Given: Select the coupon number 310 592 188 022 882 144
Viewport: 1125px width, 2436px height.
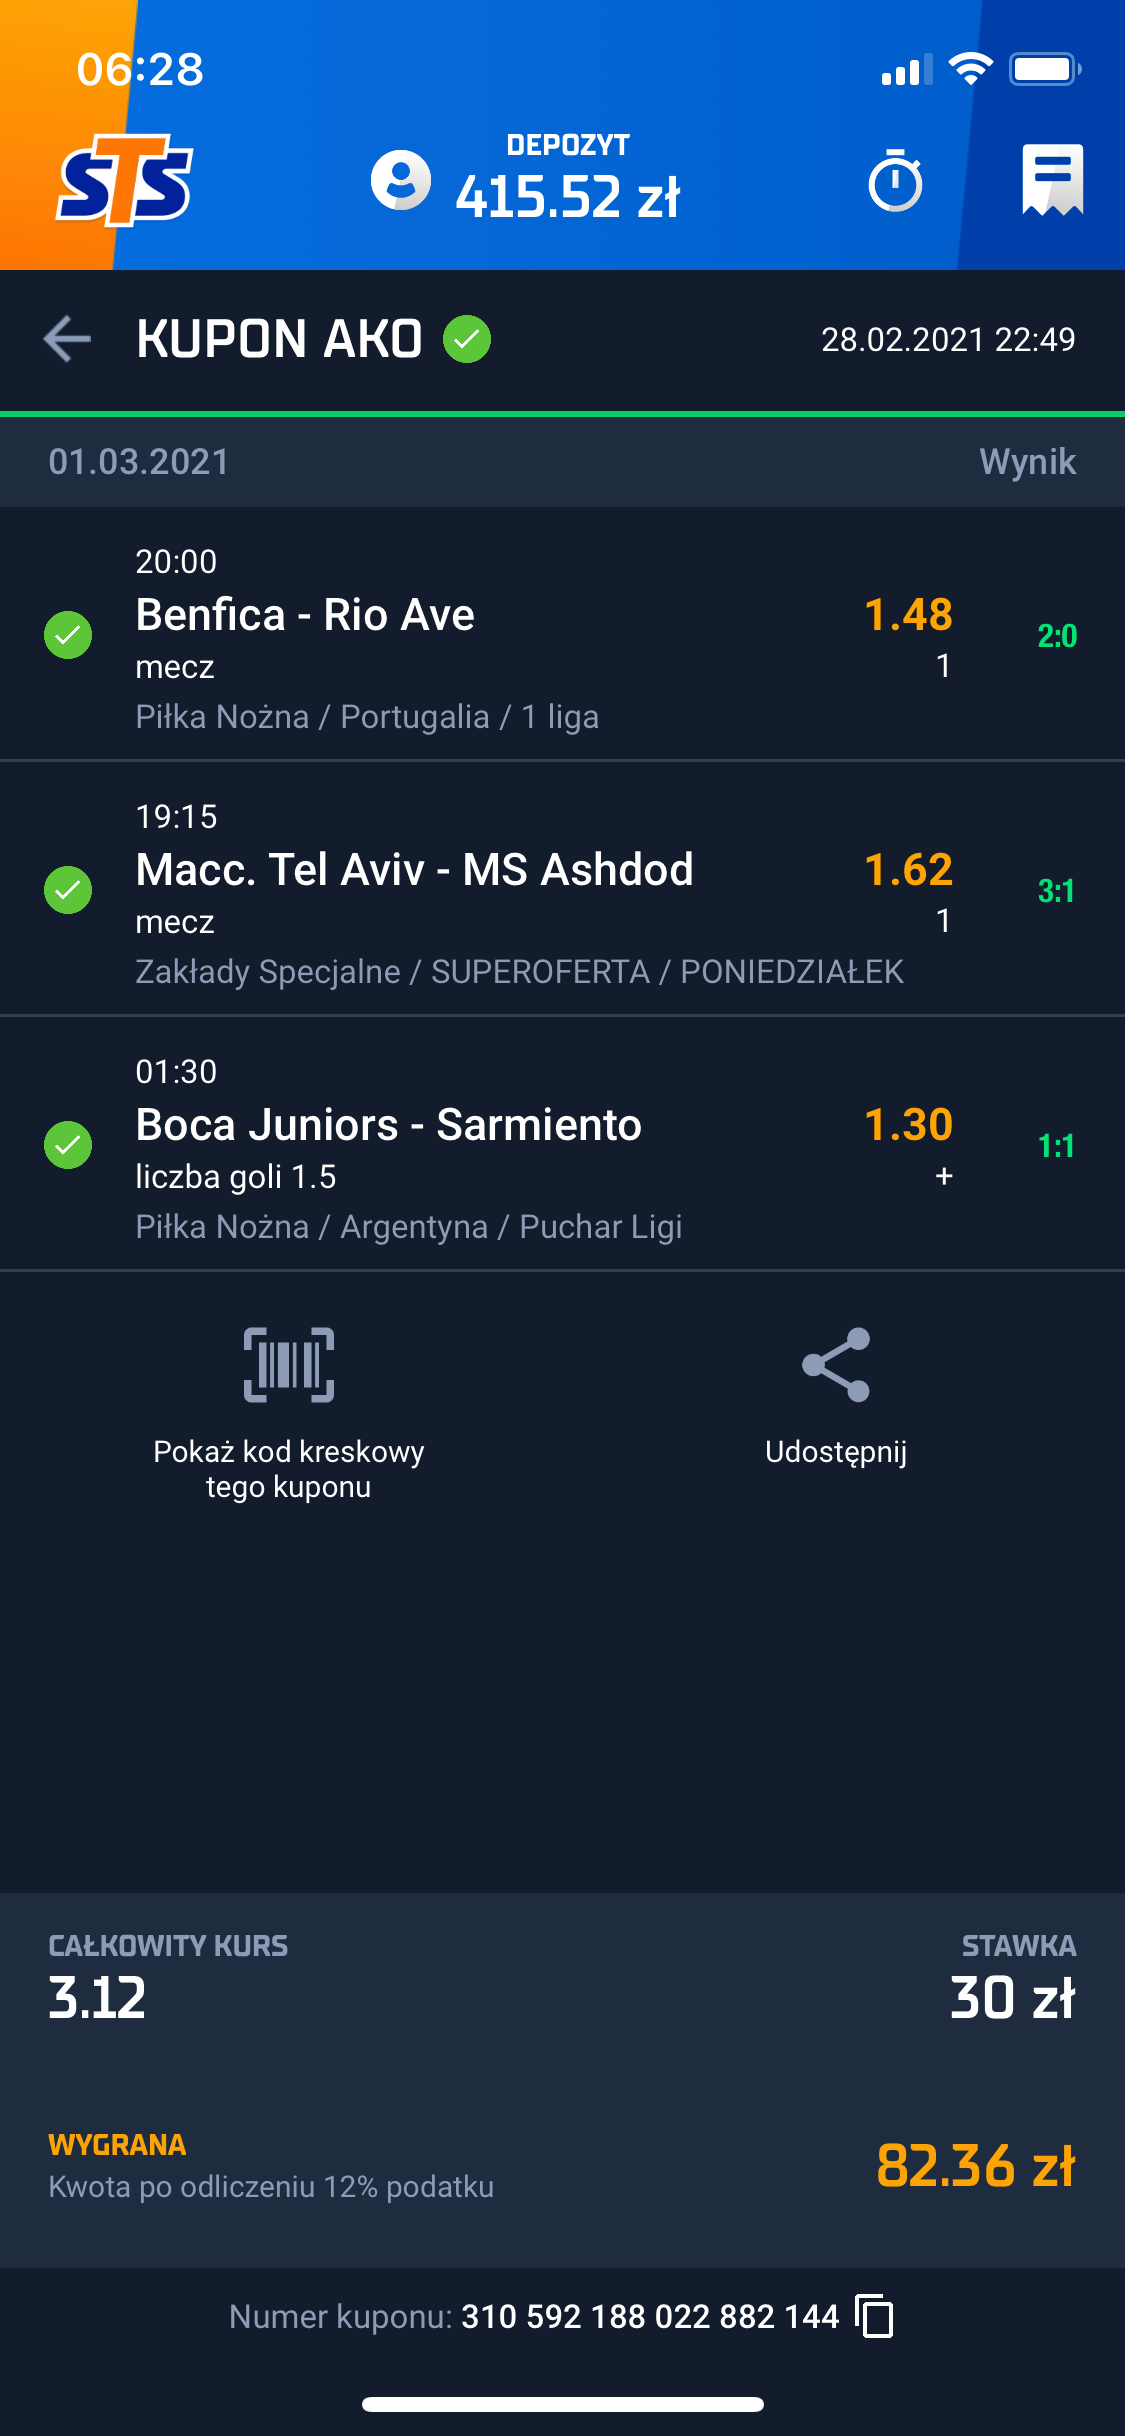Looking at the screenshot, I should pyautogui.click(x=650, y=2317).
